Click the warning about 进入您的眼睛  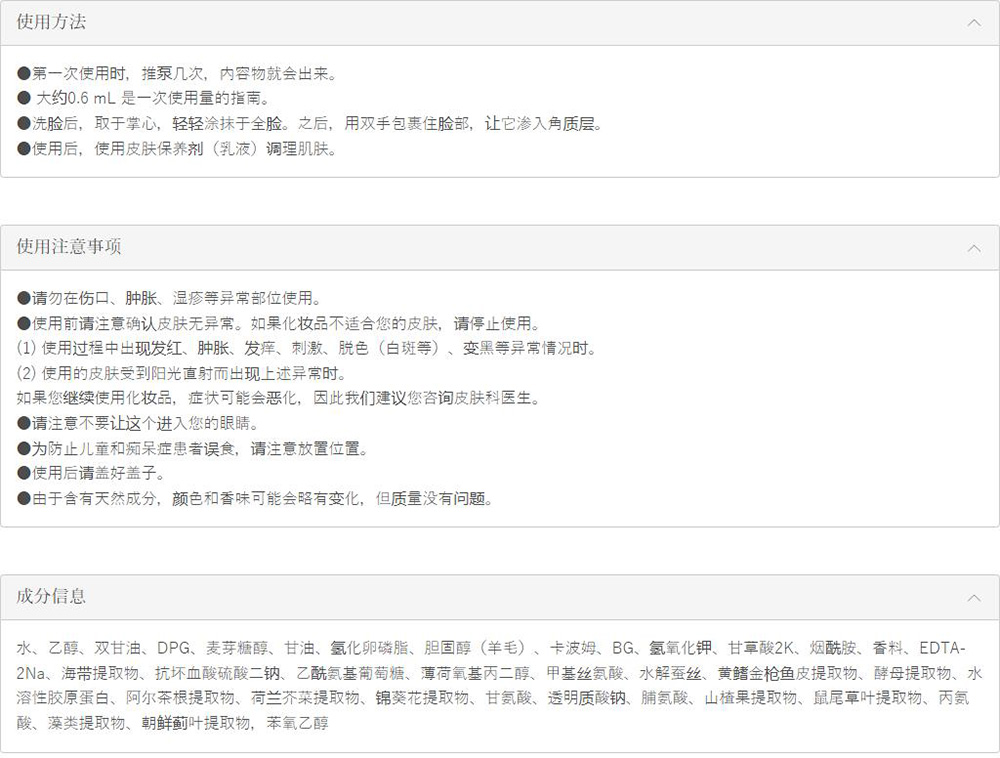pos(138,423)
